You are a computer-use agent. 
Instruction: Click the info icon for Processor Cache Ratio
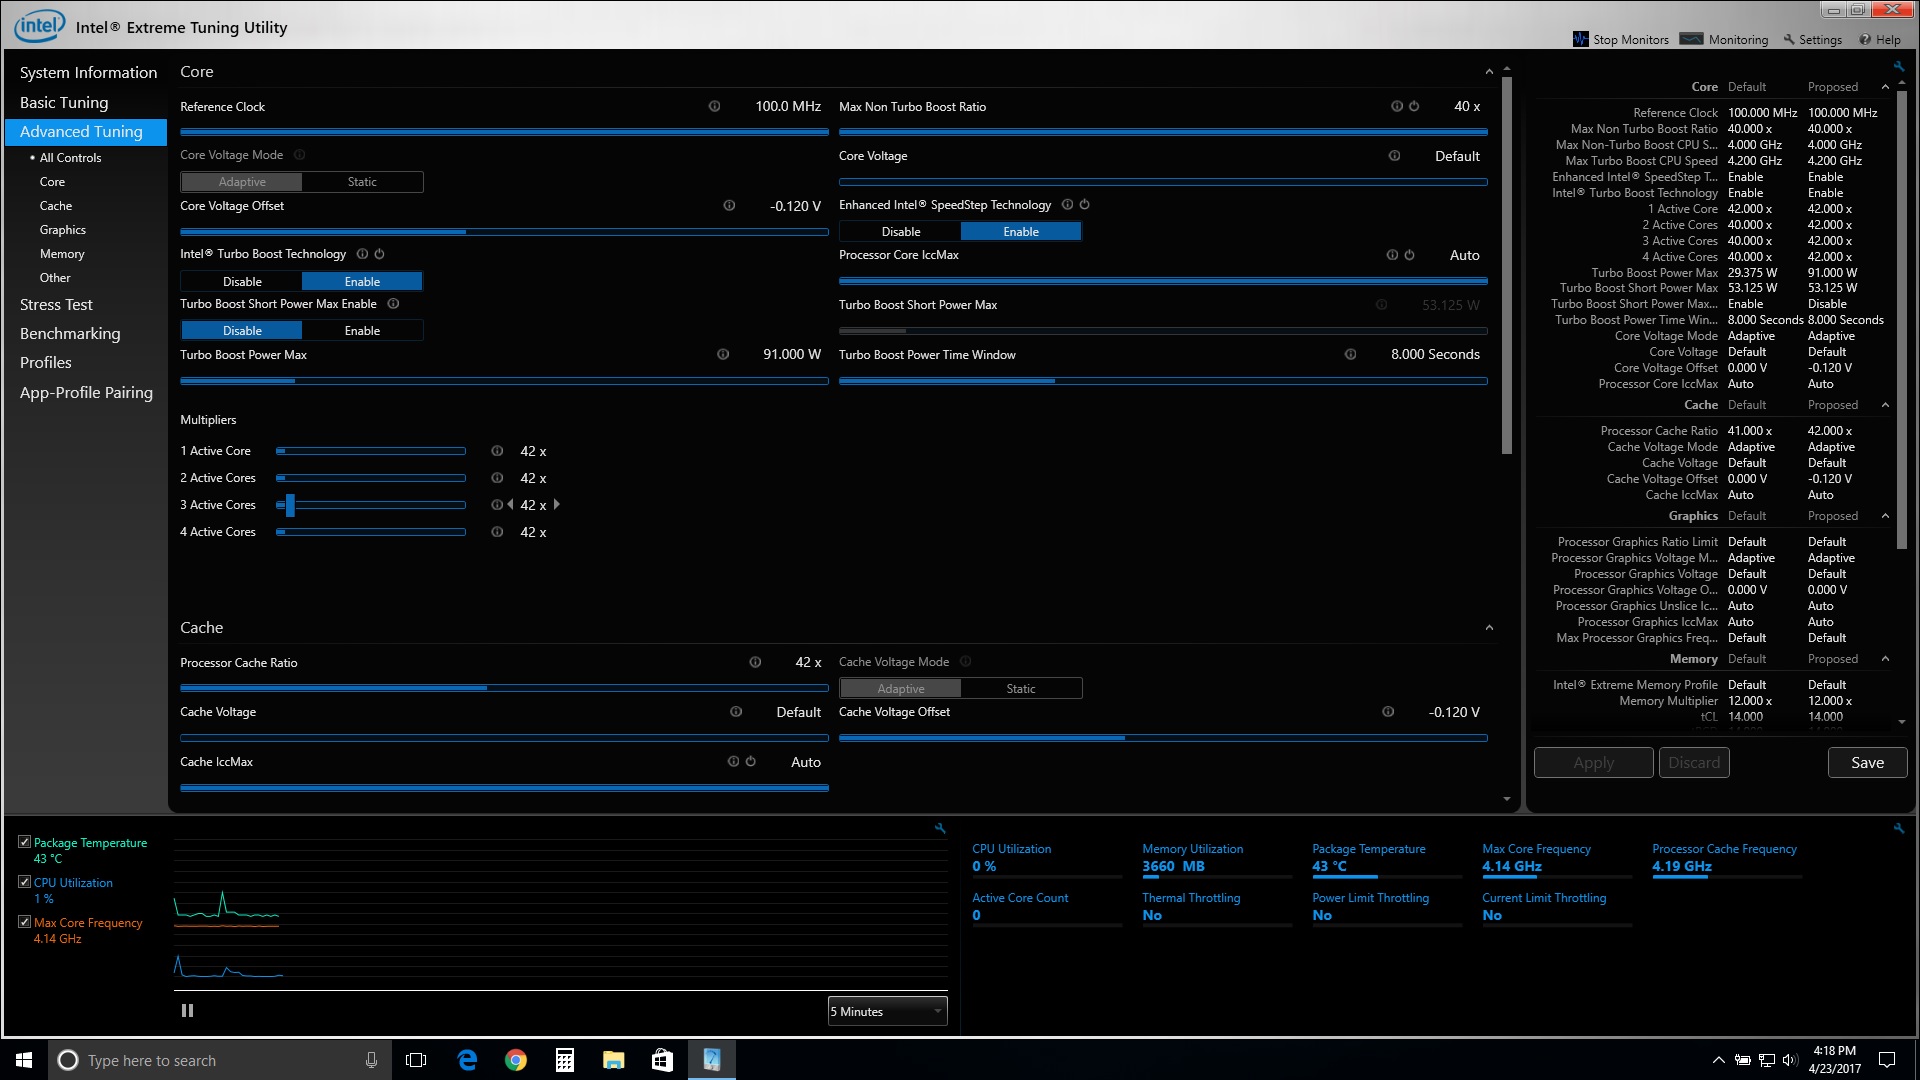click(755, 662)
